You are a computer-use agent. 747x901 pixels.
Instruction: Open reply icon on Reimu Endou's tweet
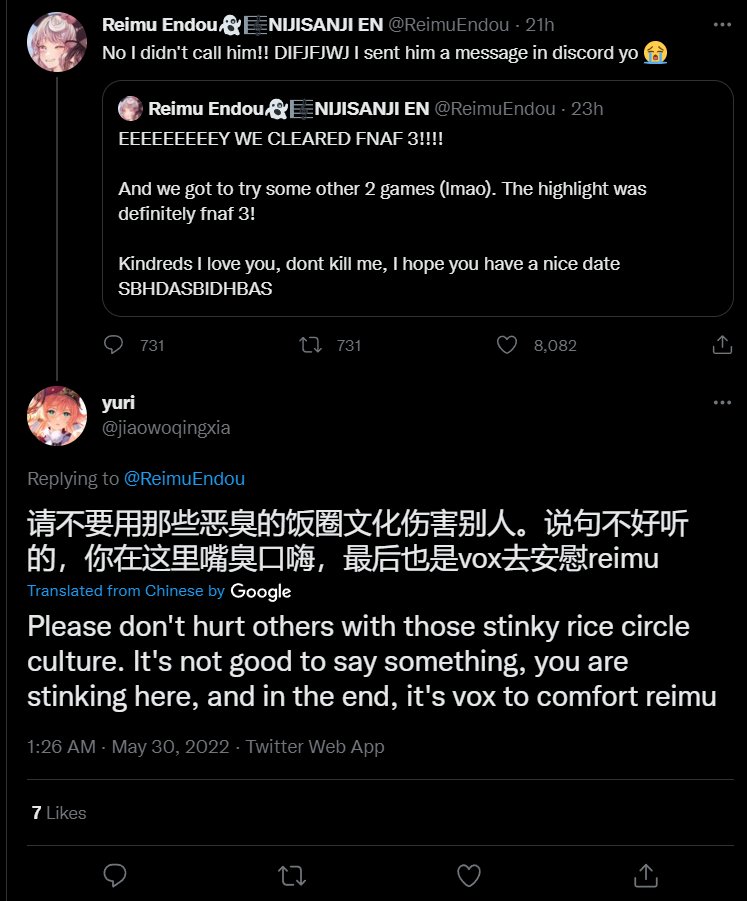point(113,345)
